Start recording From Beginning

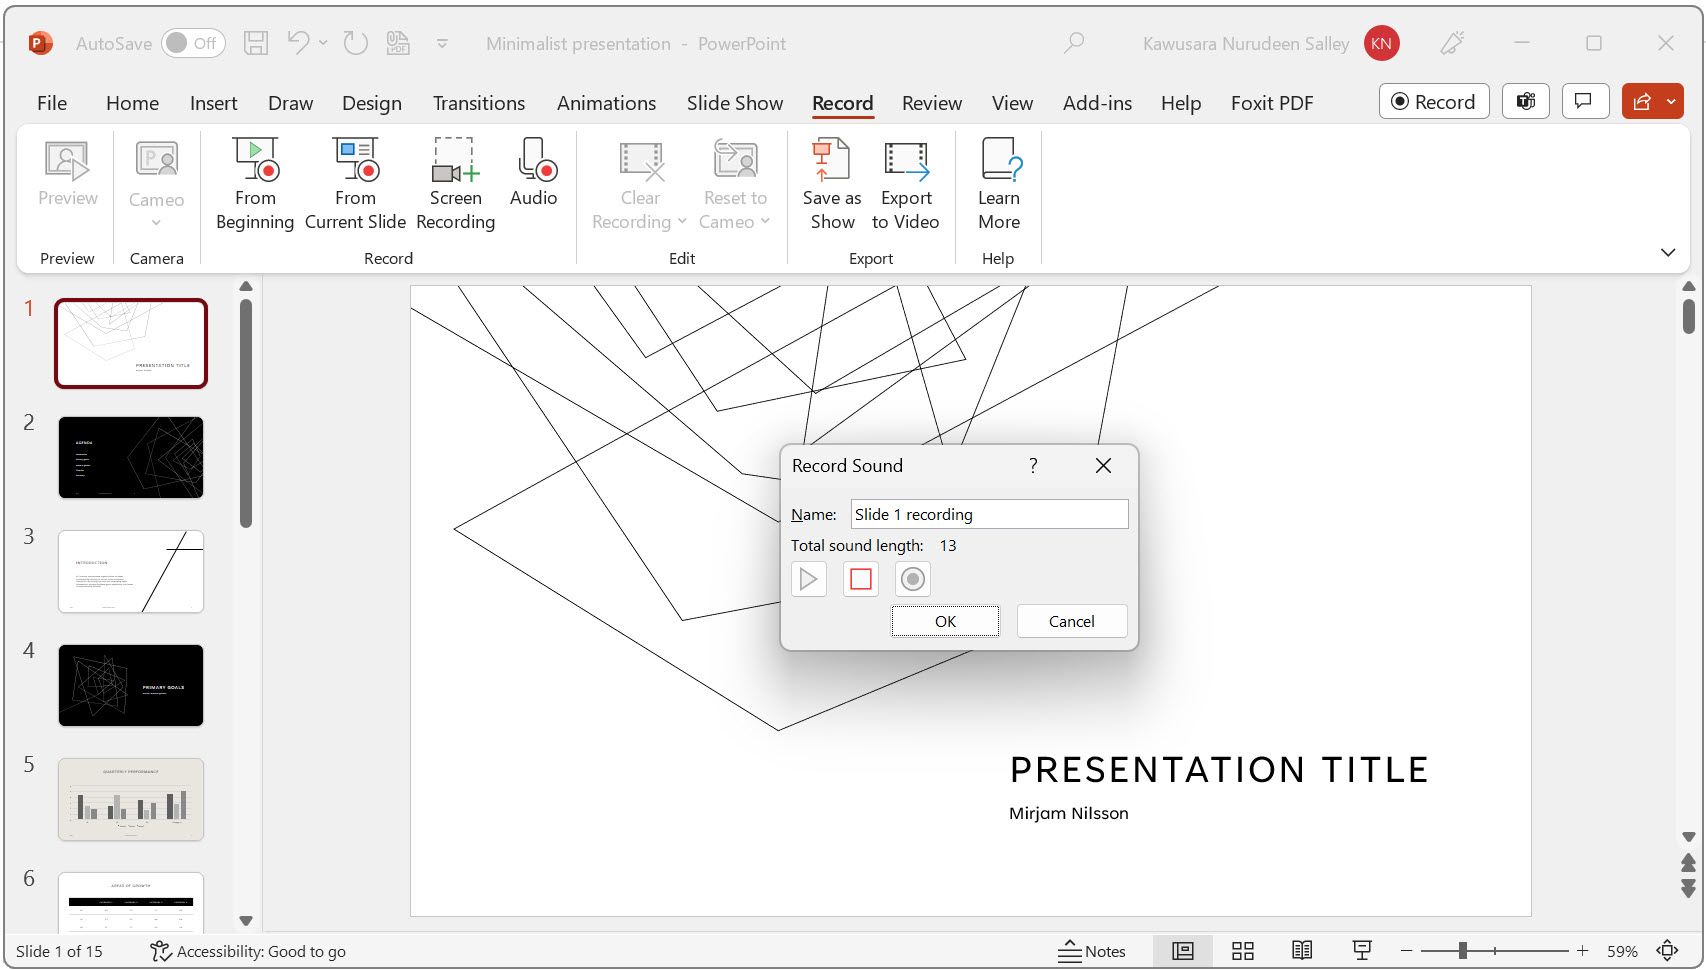pyautogui.click(x=254, y=185)
